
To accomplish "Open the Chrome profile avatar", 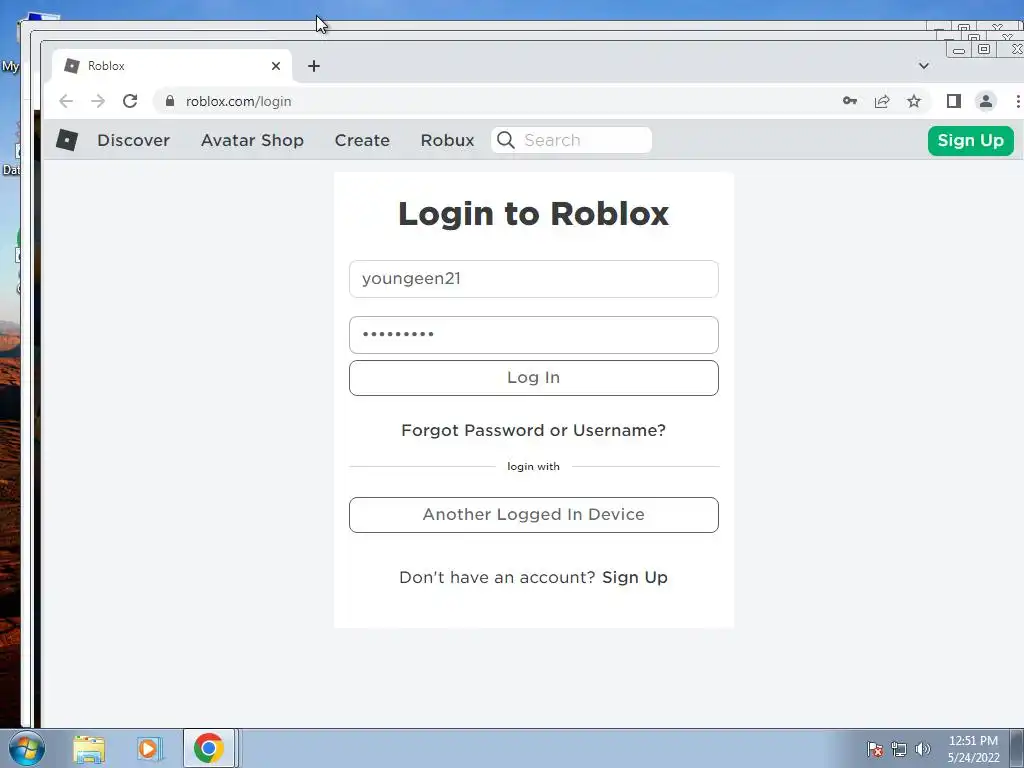I will [985, 101].
